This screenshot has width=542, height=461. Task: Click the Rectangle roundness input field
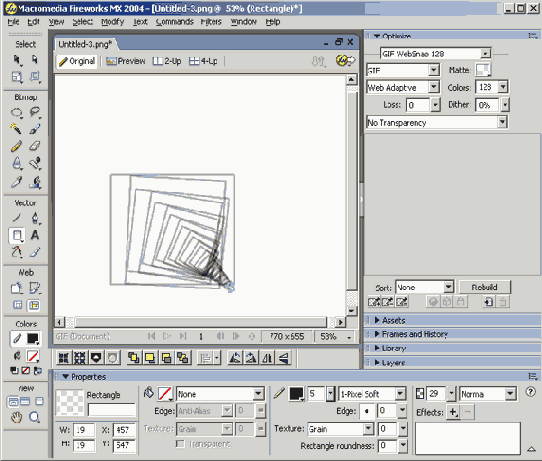[x=388, y=446]
